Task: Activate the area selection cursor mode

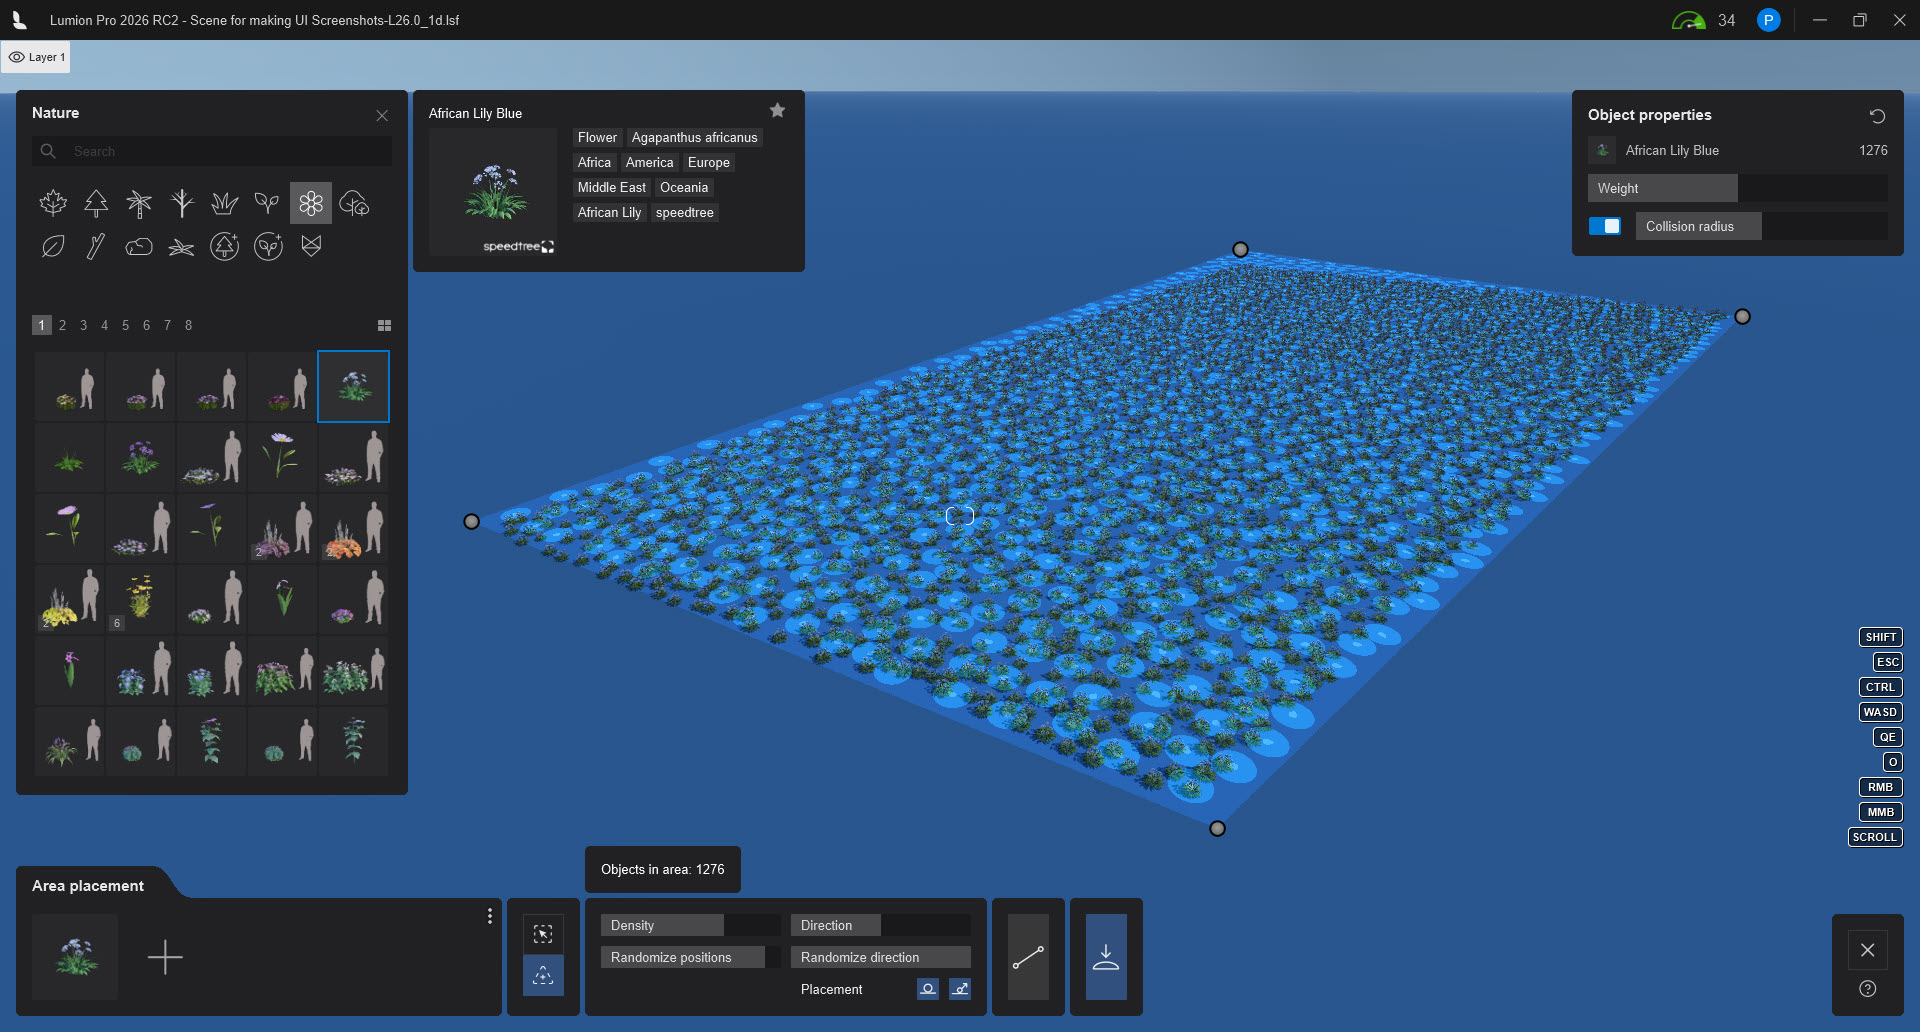Action: 543,934
